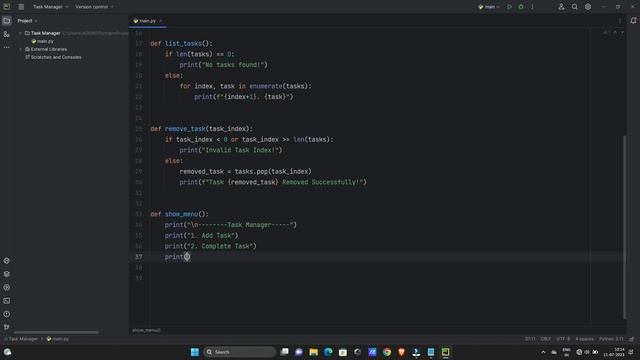Open File Explorer from the taskbar
The height and width of the screenshot is (360, 640).
(x=313, y=352)
